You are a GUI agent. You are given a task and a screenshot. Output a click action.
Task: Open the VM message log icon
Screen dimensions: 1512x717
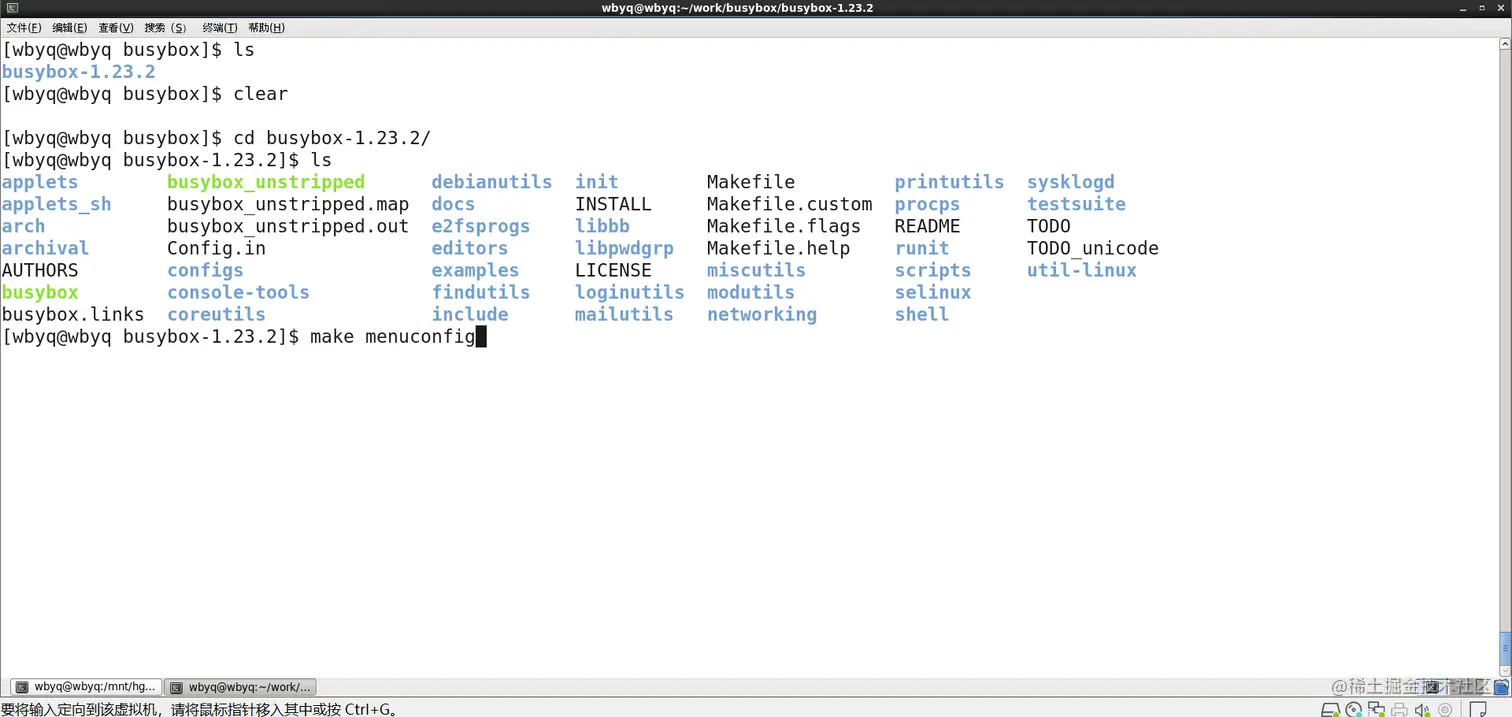tap(1478, 709)
